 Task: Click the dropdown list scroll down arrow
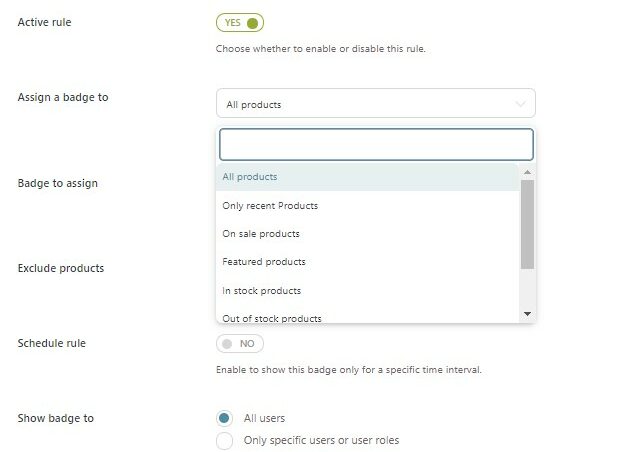527,314
